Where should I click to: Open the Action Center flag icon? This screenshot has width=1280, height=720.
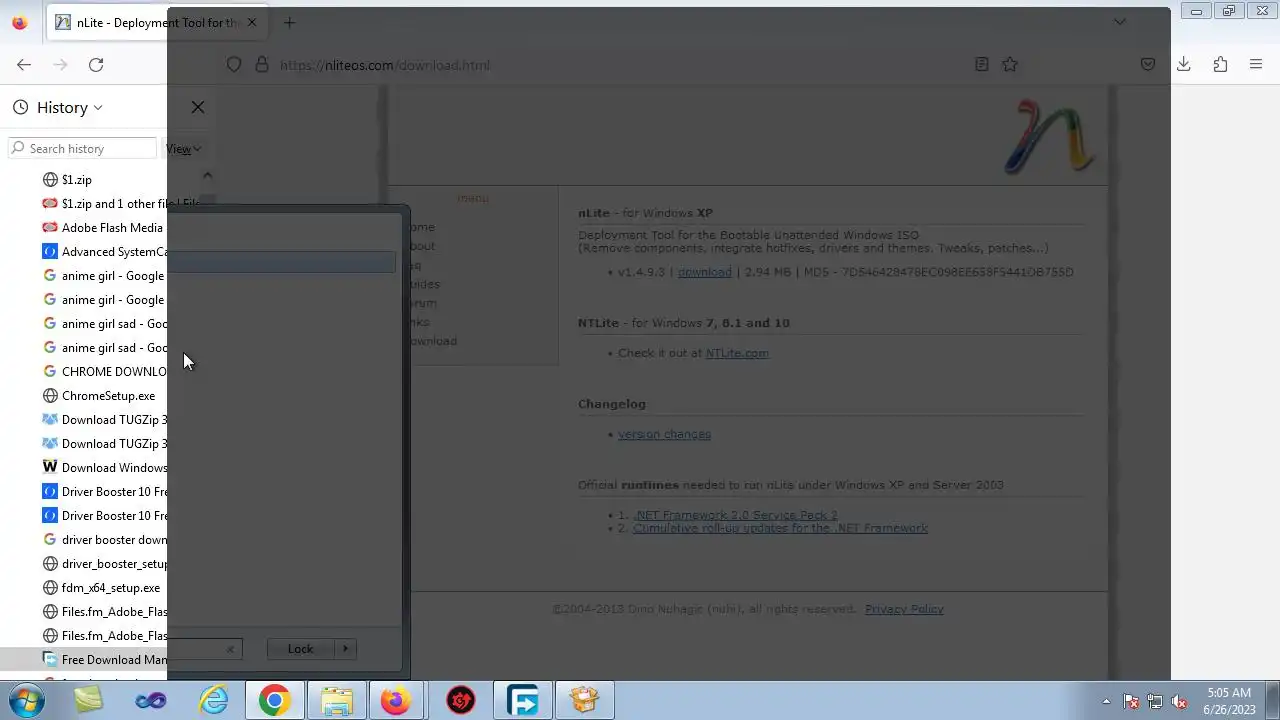pyautogui.click(x=1131, y=701)
